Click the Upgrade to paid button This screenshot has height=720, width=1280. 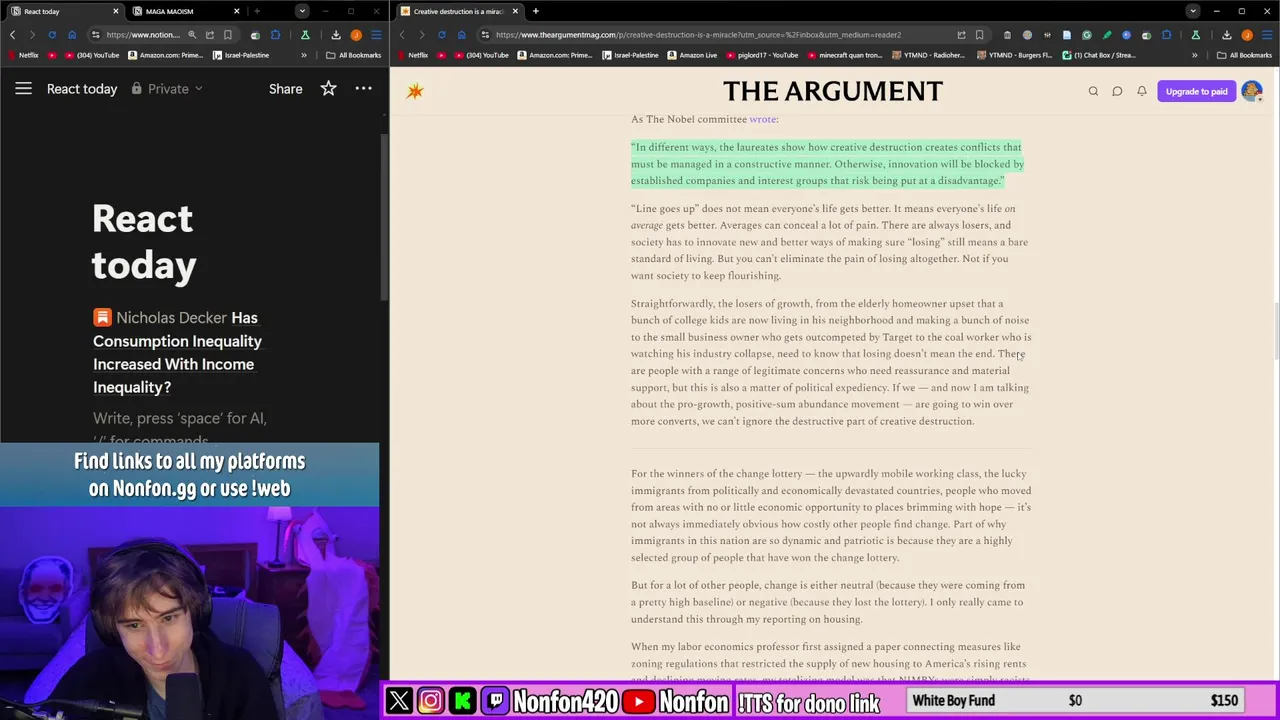[x=1196, y=91]
